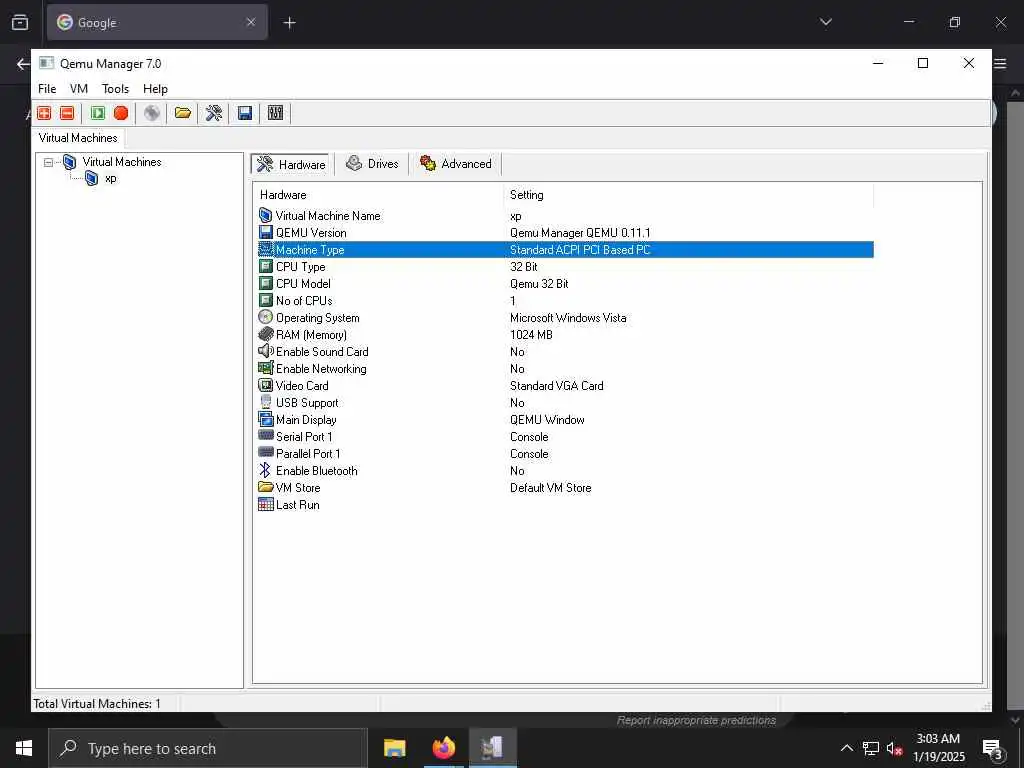
Task: Start the VM with the green play icon
Action: point(98,113)
